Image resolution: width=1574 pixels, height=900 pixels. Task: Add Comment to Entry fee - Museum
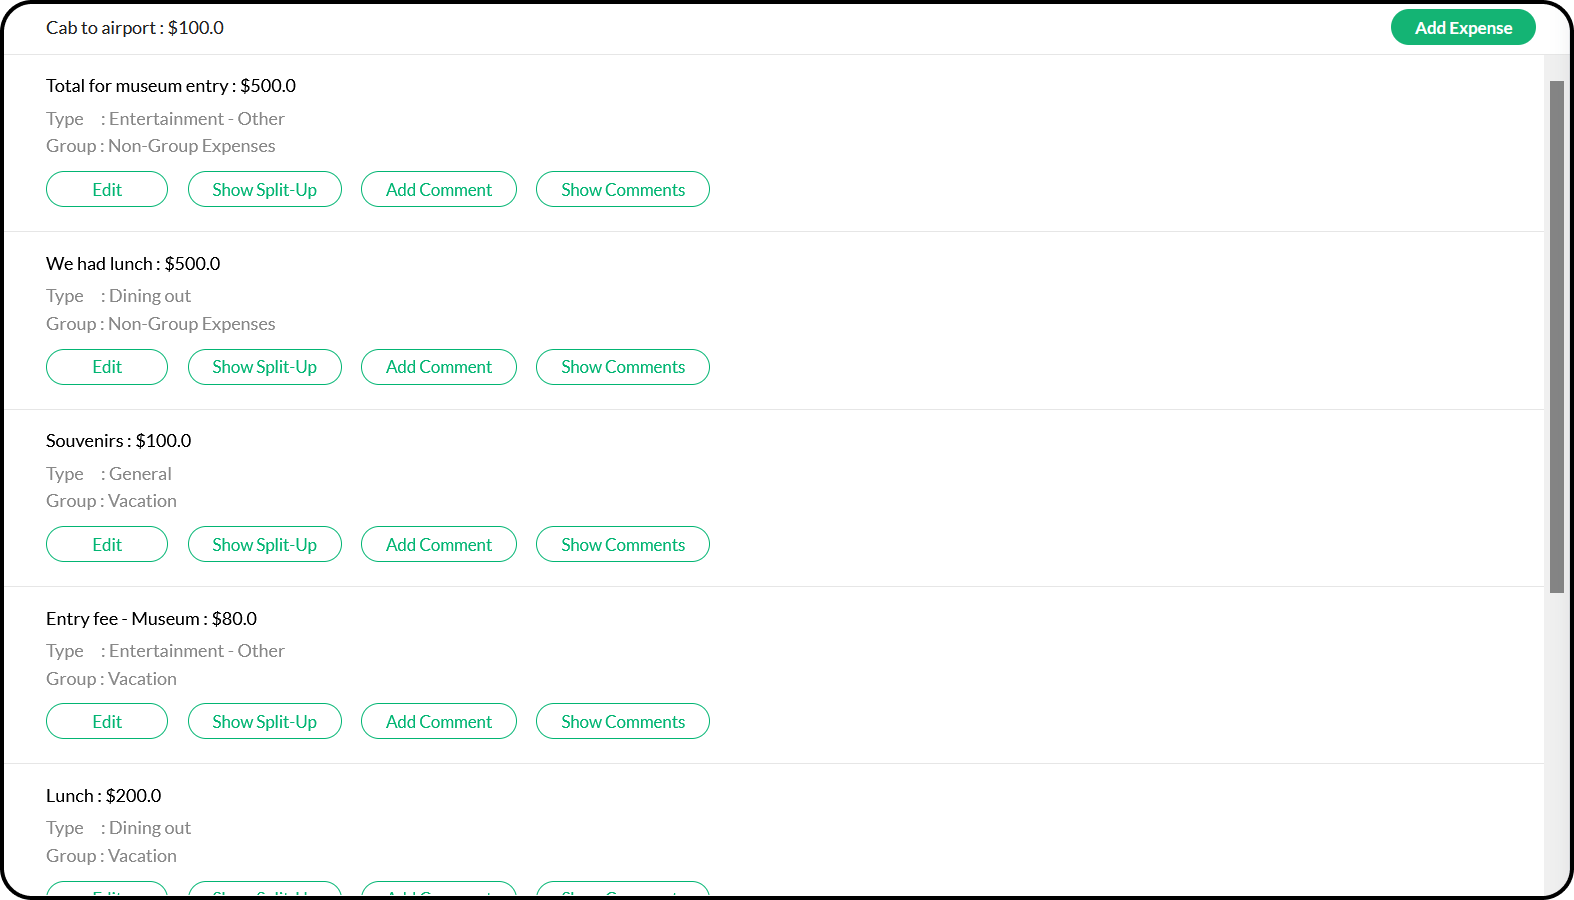439,721
